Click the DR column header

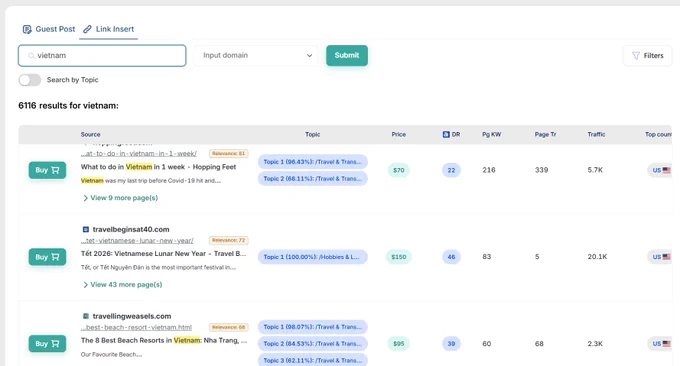pyautogui.click(x=456, y=134)
